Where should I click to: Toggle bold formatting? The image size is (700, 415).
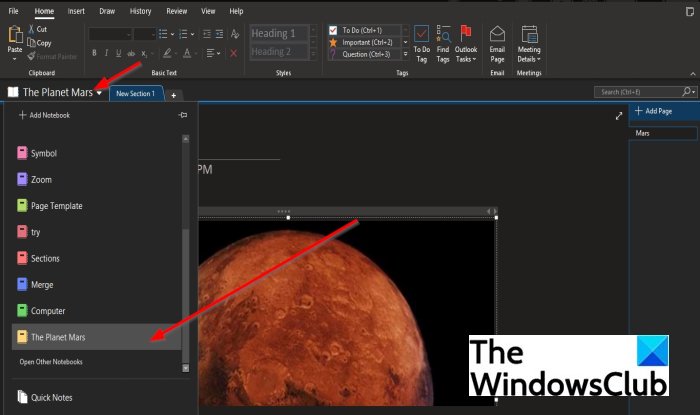pos(94,54)
